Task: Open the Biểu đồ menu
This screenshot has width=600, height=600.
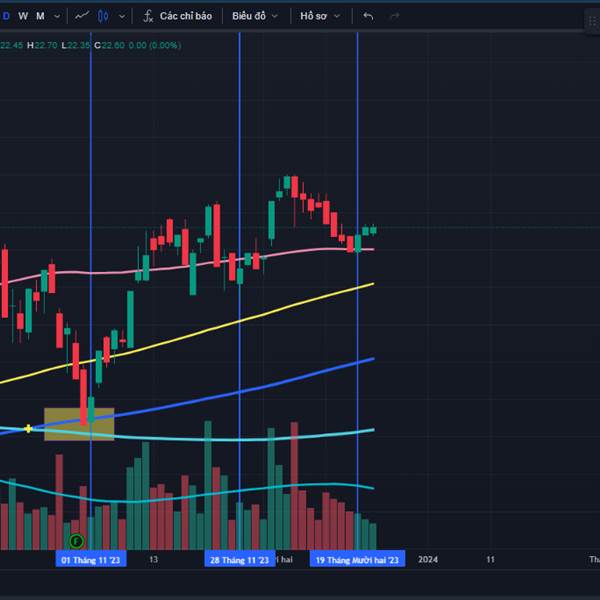Action: pos(249,16)
